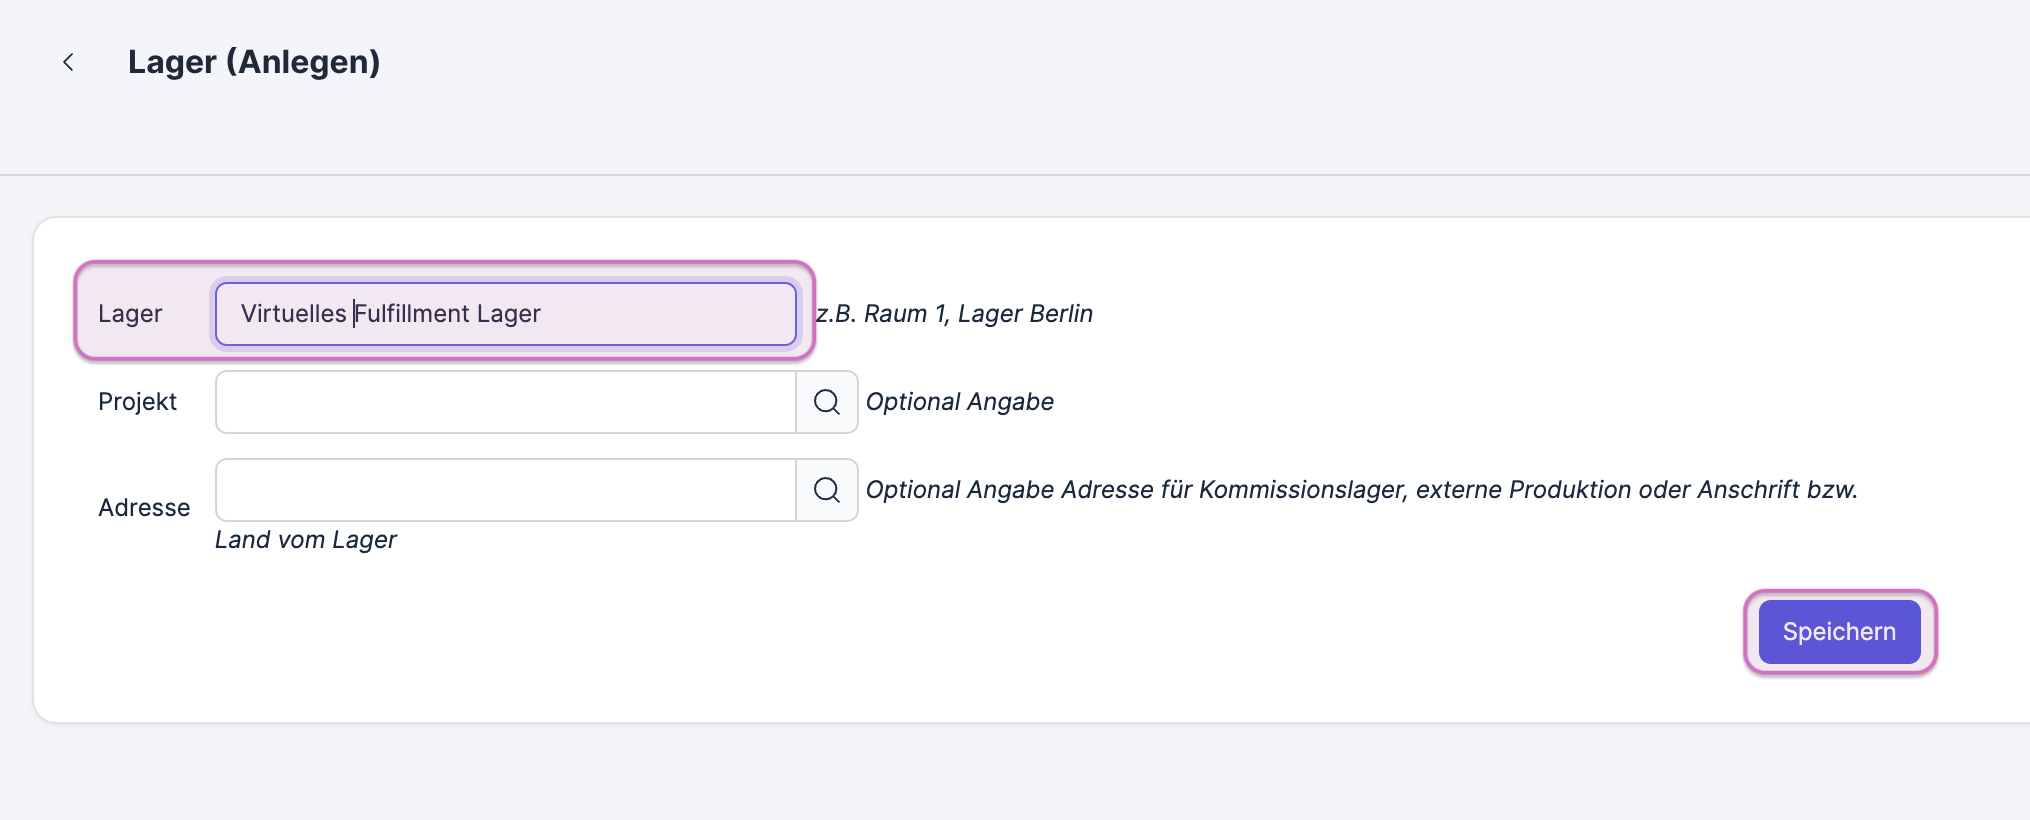The image size is (2030, 820).
Task: Open the Adresse lookup magnifier
Action: (x=827, y=490)
